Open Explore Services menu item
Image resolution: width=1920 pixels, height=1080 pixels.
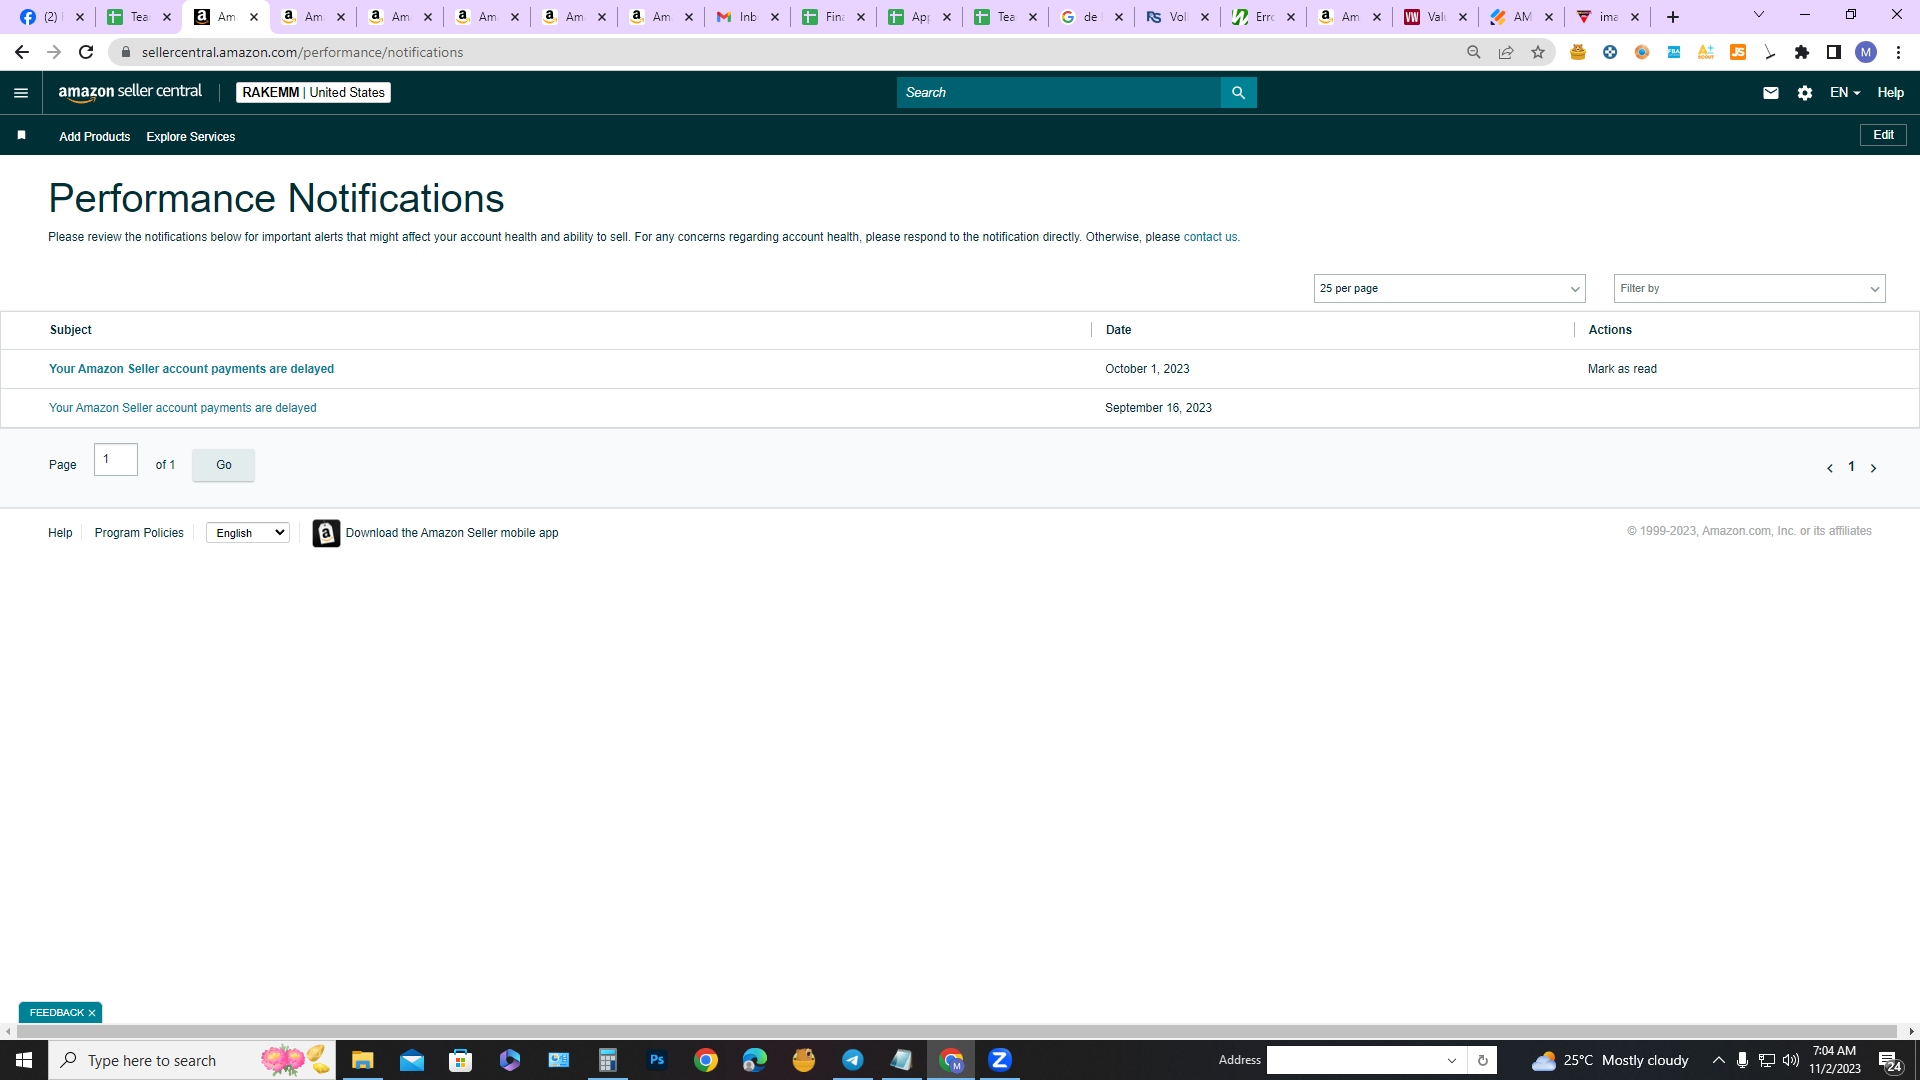[190, 137]
